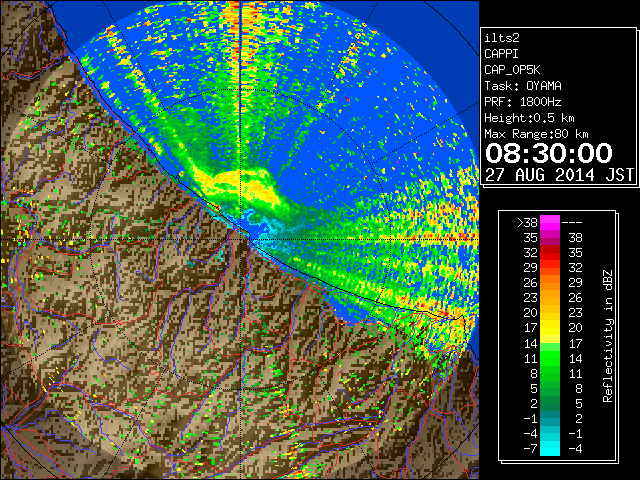Click the 'Max Range:80 km' text
Viewport: 640px width, 480px height.
click(536, 134)
